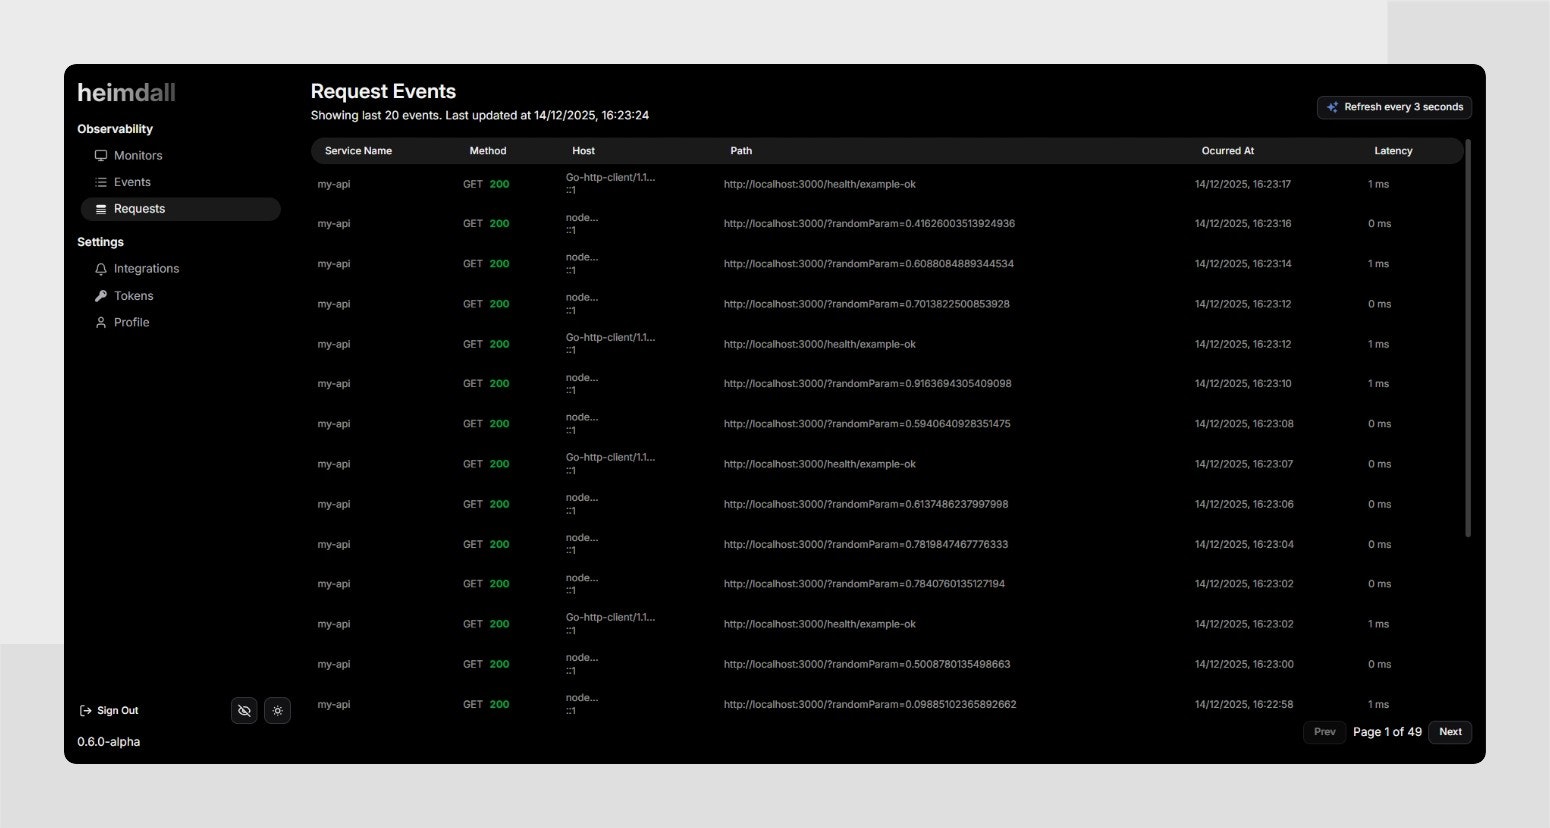The image size is (1550, 828).
Task: Go to the next page of events
Action: point(1449,731)
